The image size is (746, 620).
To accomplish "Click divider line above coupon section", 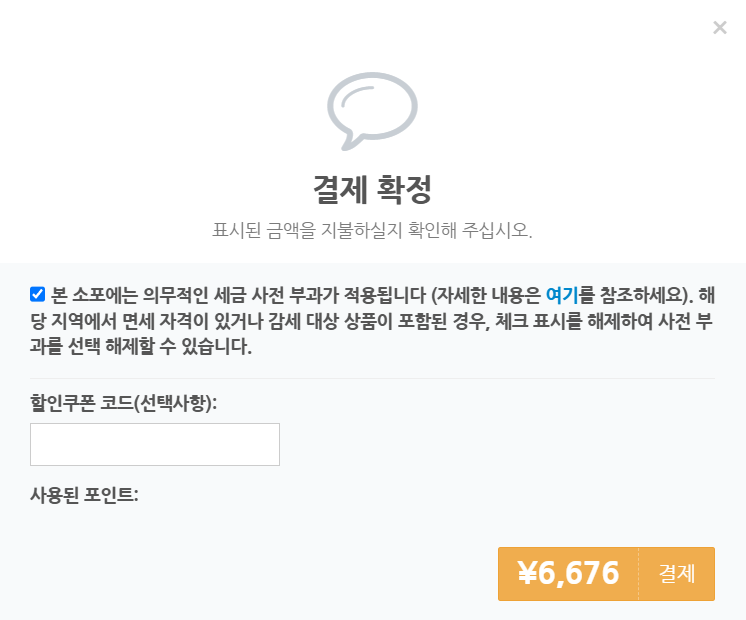I will [x=373, y=379].
